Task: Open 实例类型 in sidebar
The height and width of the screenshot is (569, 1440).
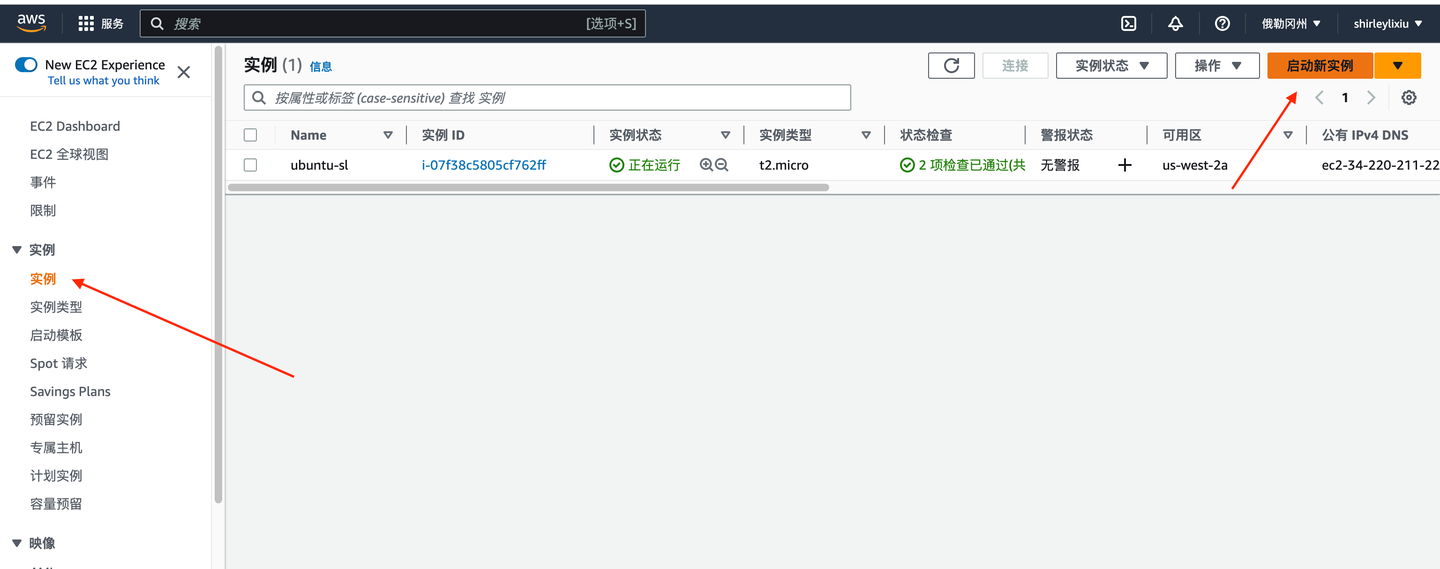Action: coord(56,307)
